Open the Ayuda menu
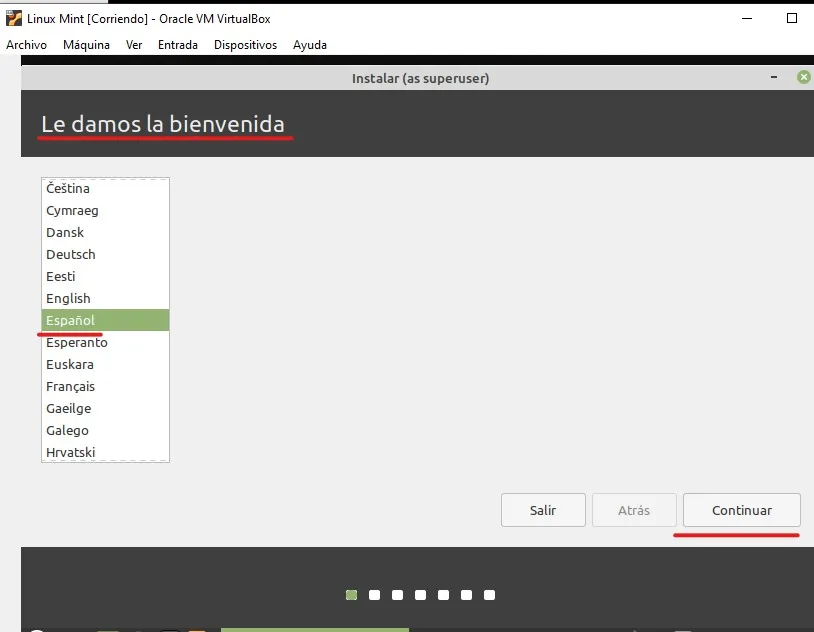The height and width of the screenshot is (632, 814). click(x=309, y=44)
